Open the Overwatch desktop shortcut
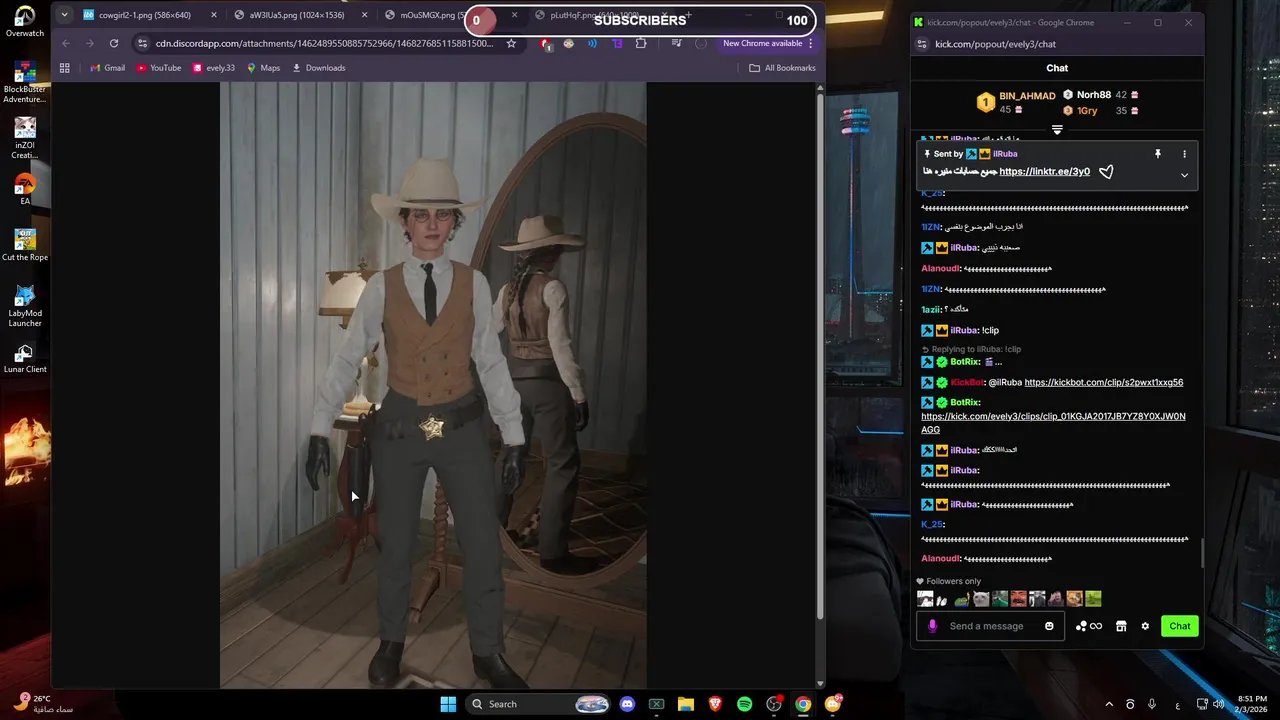Screen dimensions: 1280x720 [x=25, y=21]
